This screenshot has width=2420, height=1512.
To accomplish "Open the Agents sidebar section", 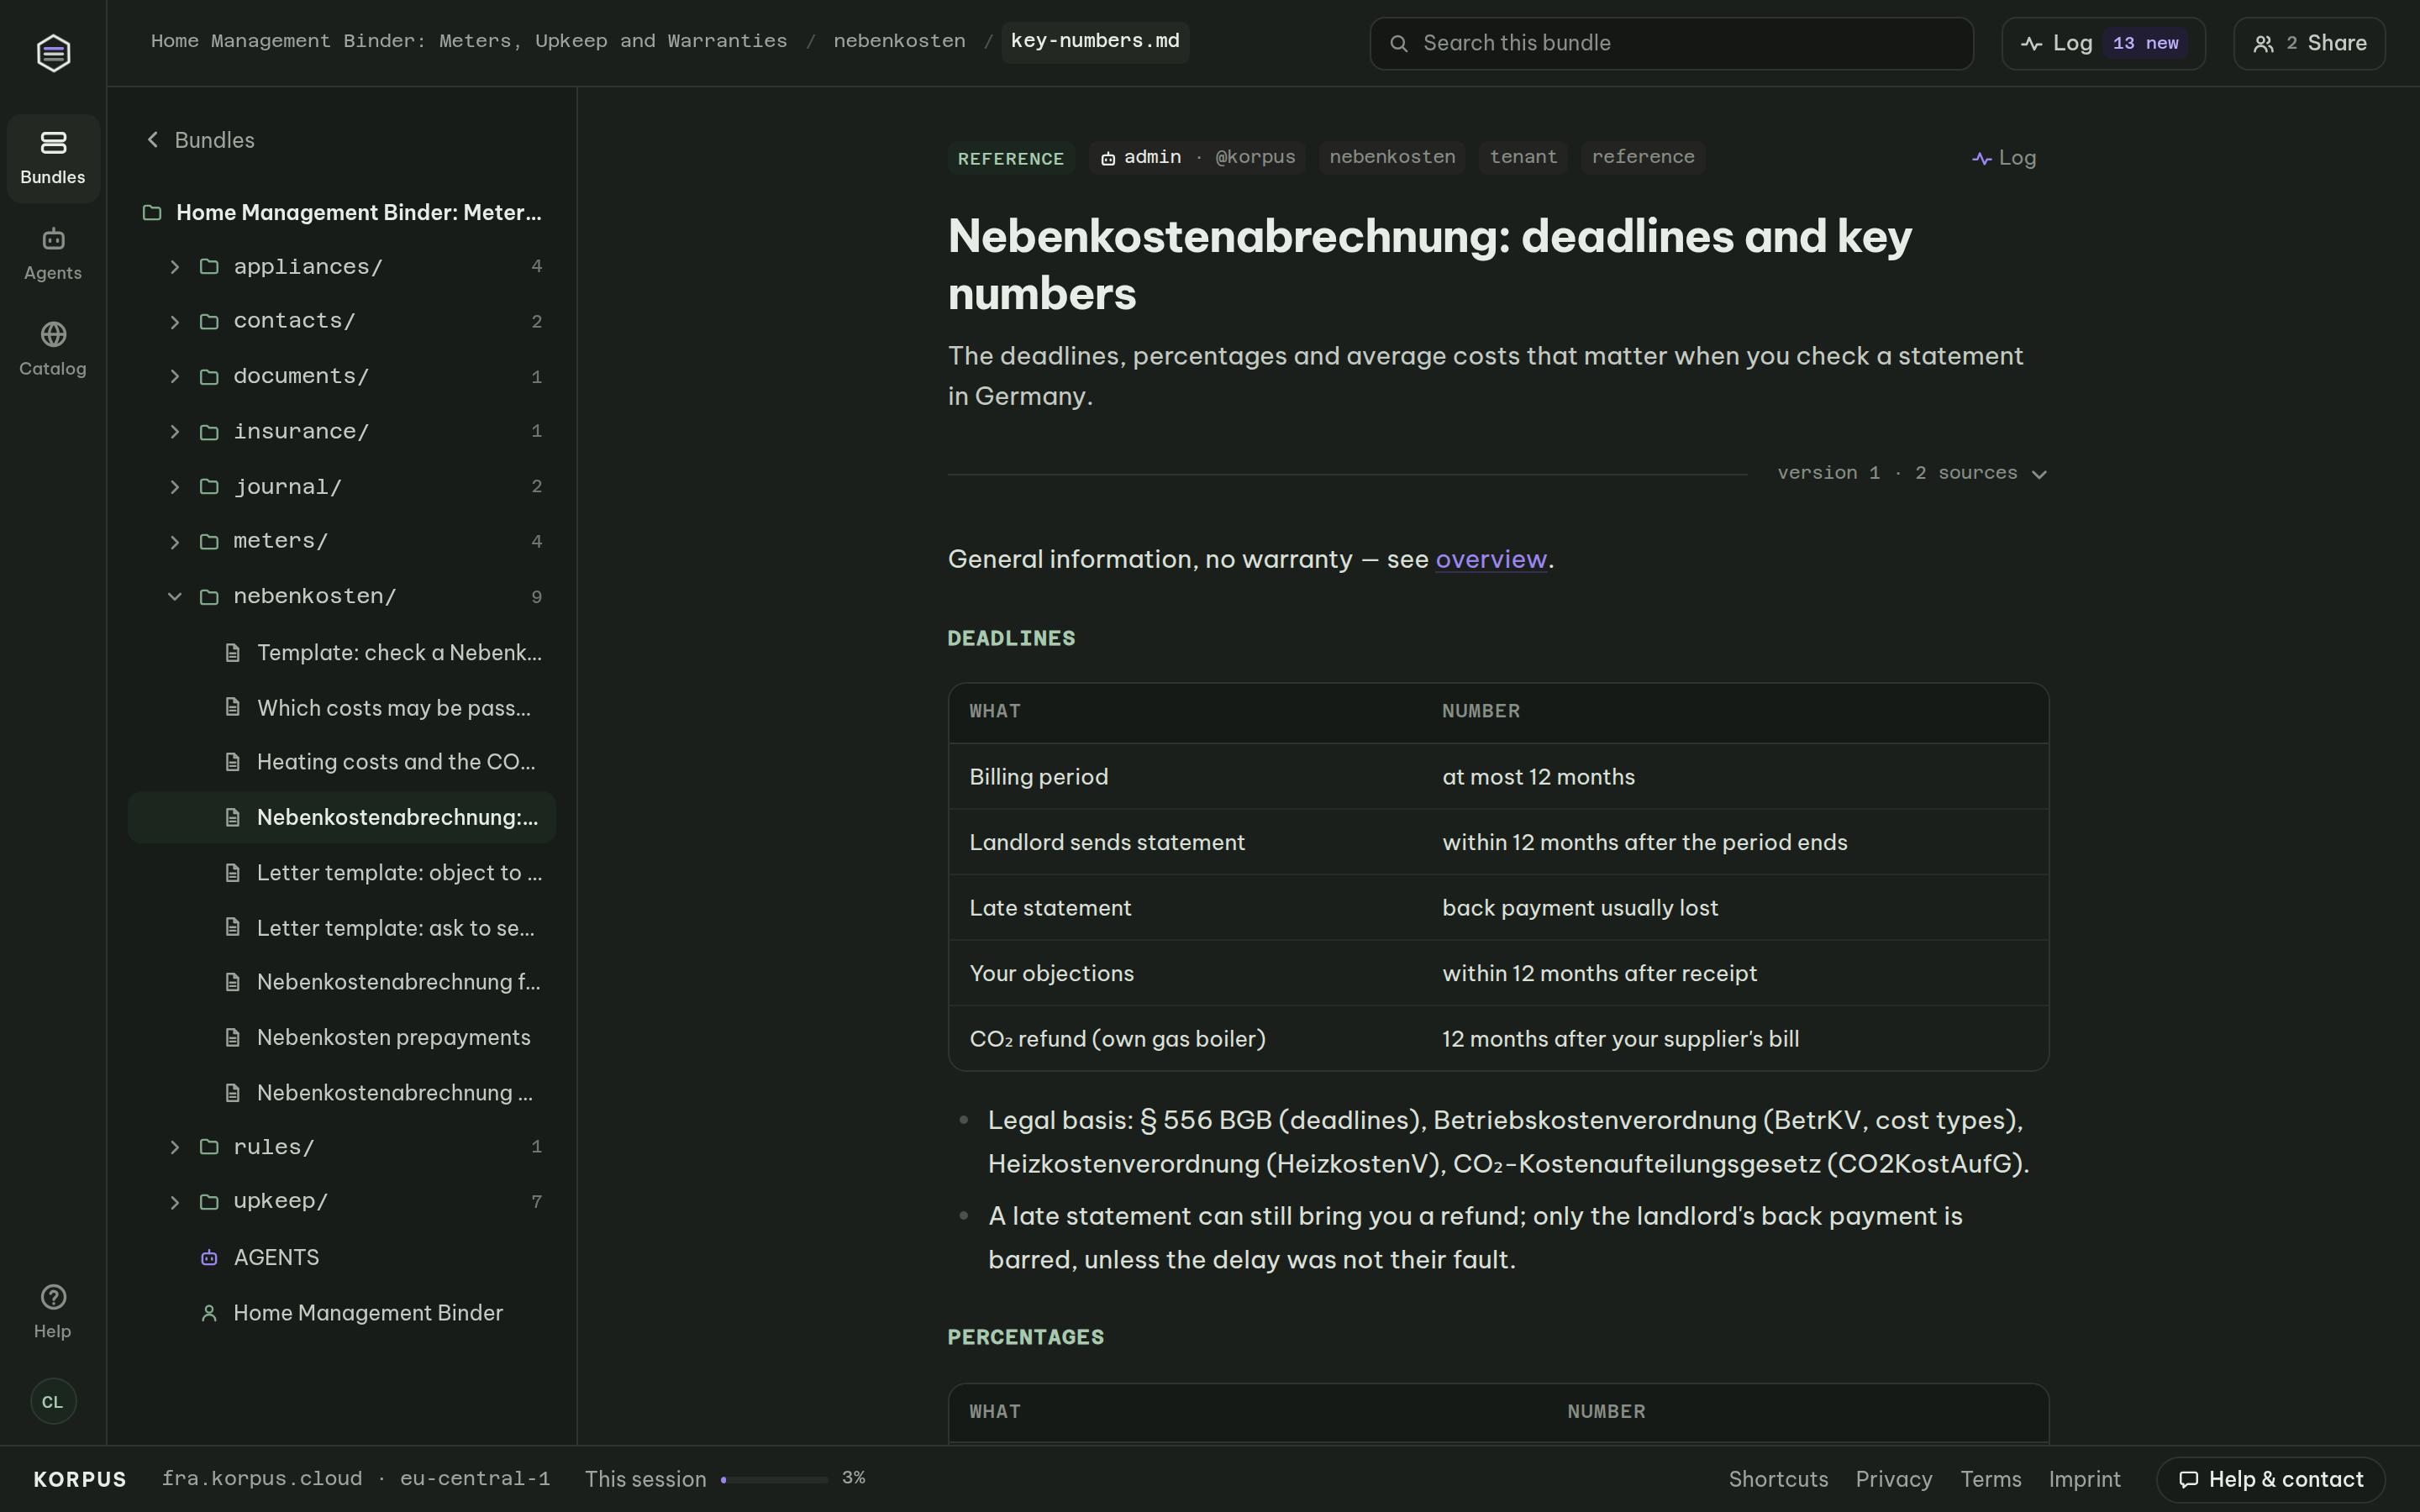I will point(53,254).
